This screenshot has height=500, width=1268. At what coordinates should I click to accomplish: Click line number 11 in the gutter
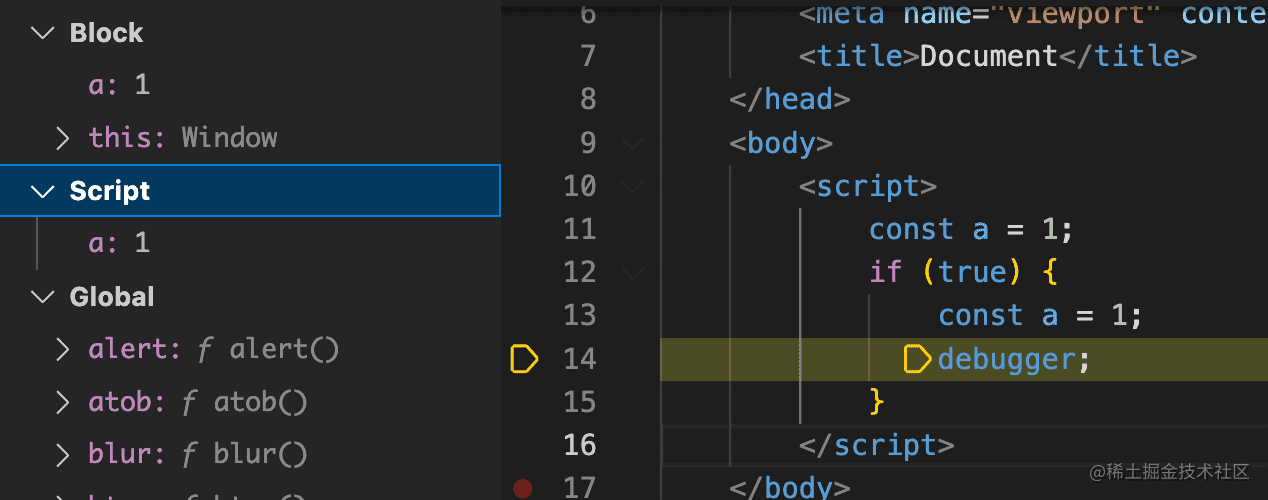pyautogui.click(x=580, y=229)
